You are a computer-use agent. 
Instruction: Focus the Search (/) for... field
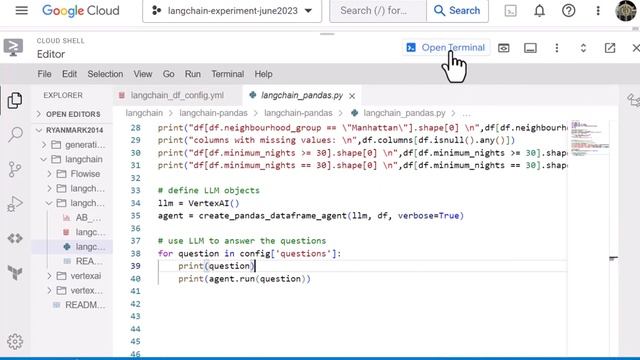[378, 11]
